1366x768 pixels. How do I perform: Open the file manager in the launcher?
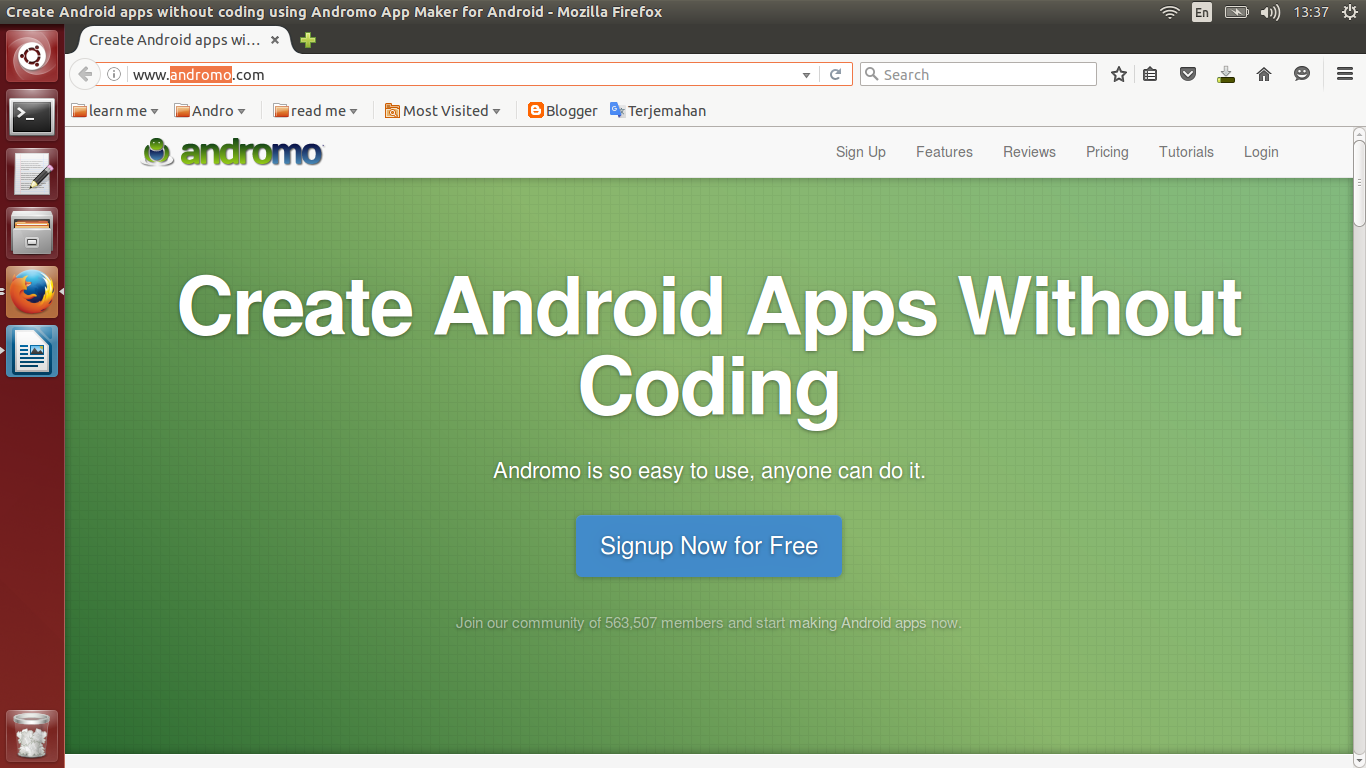[x=32, y=234]
